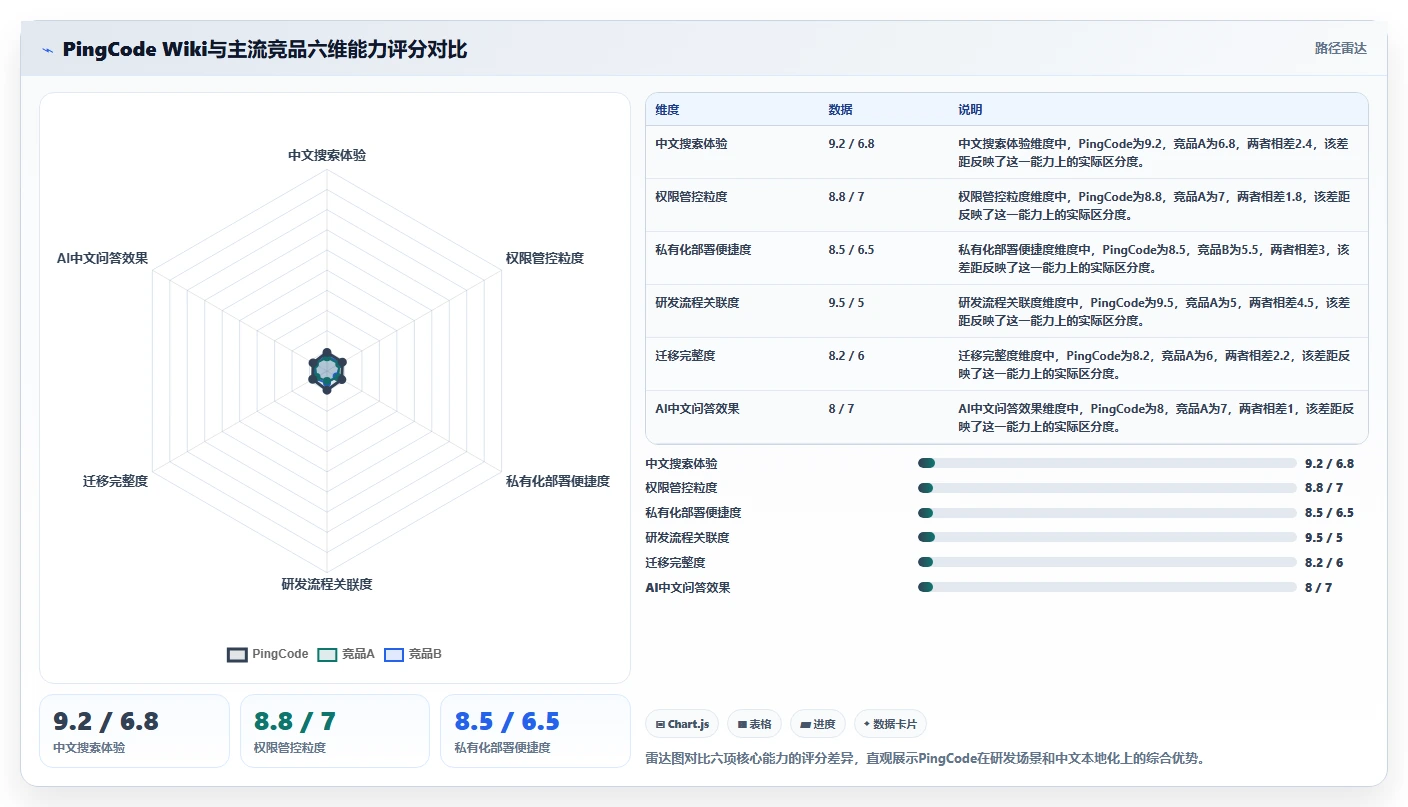The height and width of the screenshot is (807, 1408).
Task: Click the progress bar for 权限管控粒度
Action: pyautogui.click(x=1107, y=488)
